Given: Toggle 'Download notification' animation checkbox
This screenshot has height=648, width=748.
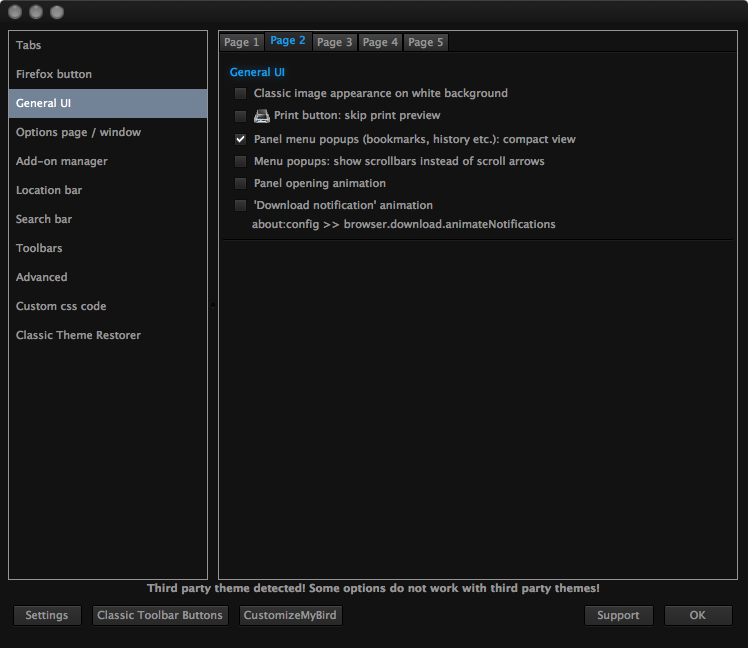Looking at the screenshot, I should pyautogui.click(x=240, y=205).
